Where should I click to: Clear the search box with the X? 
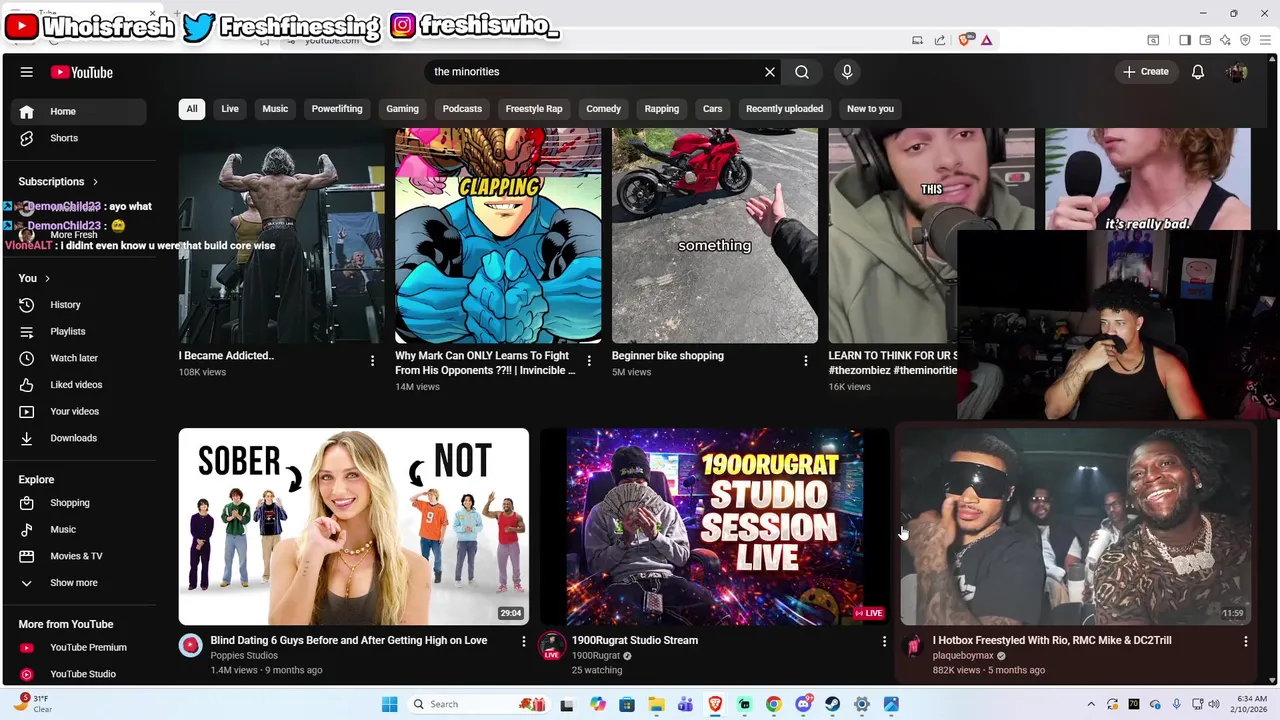(770, 72)
